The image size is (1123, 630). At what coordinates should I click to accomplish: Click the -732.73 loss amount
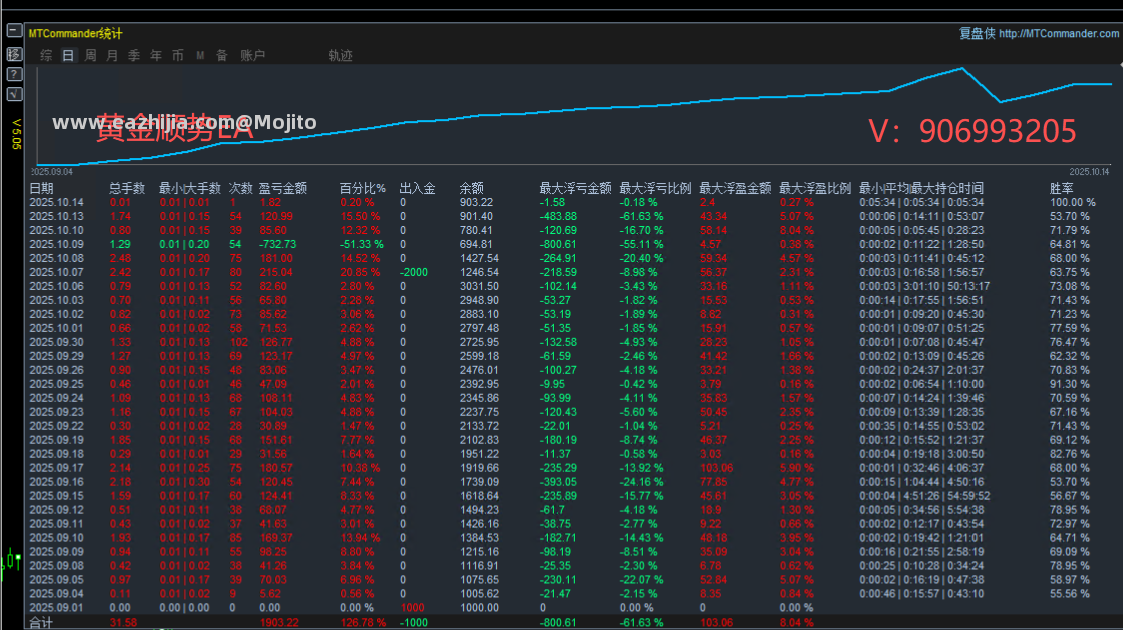click(277, 244)
